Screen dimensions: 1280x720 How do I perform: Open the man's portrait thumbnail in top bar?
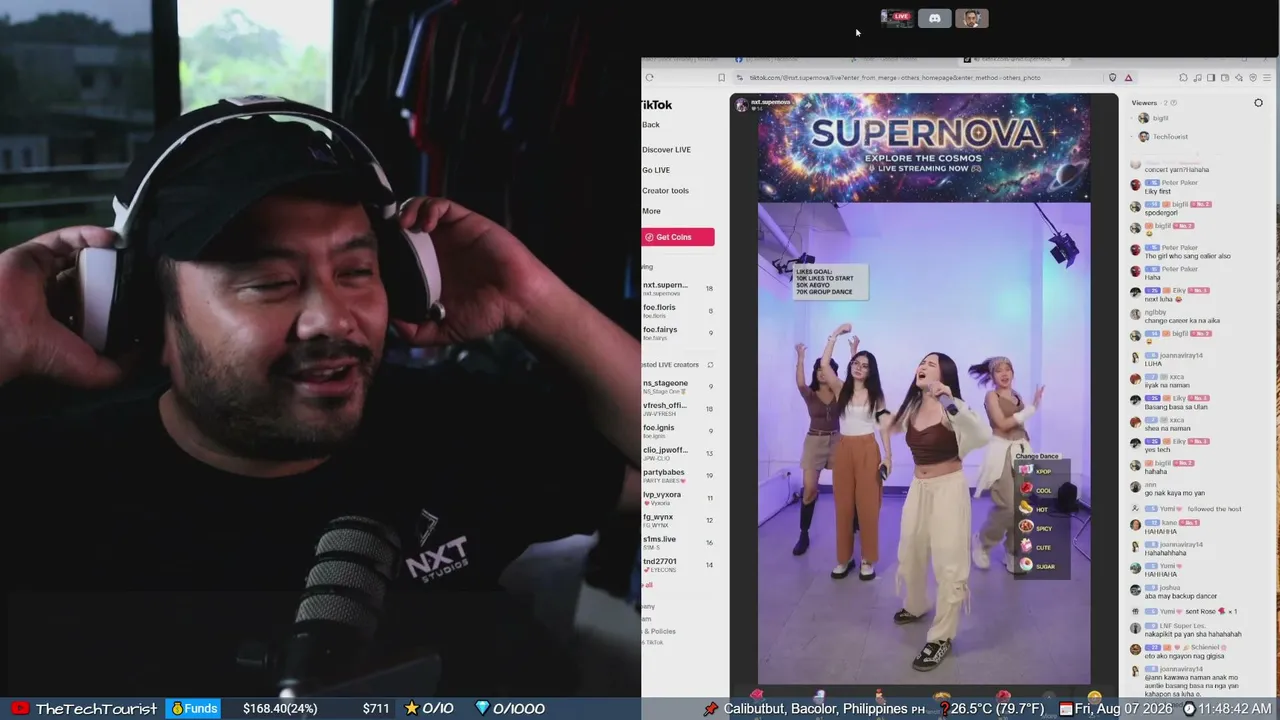(972, 18)
